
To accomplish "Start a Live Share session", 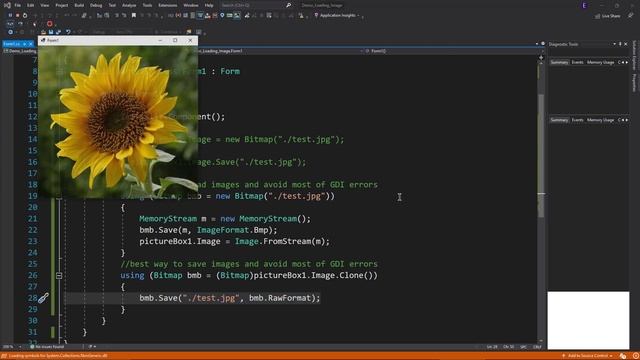I will point(608,16).
